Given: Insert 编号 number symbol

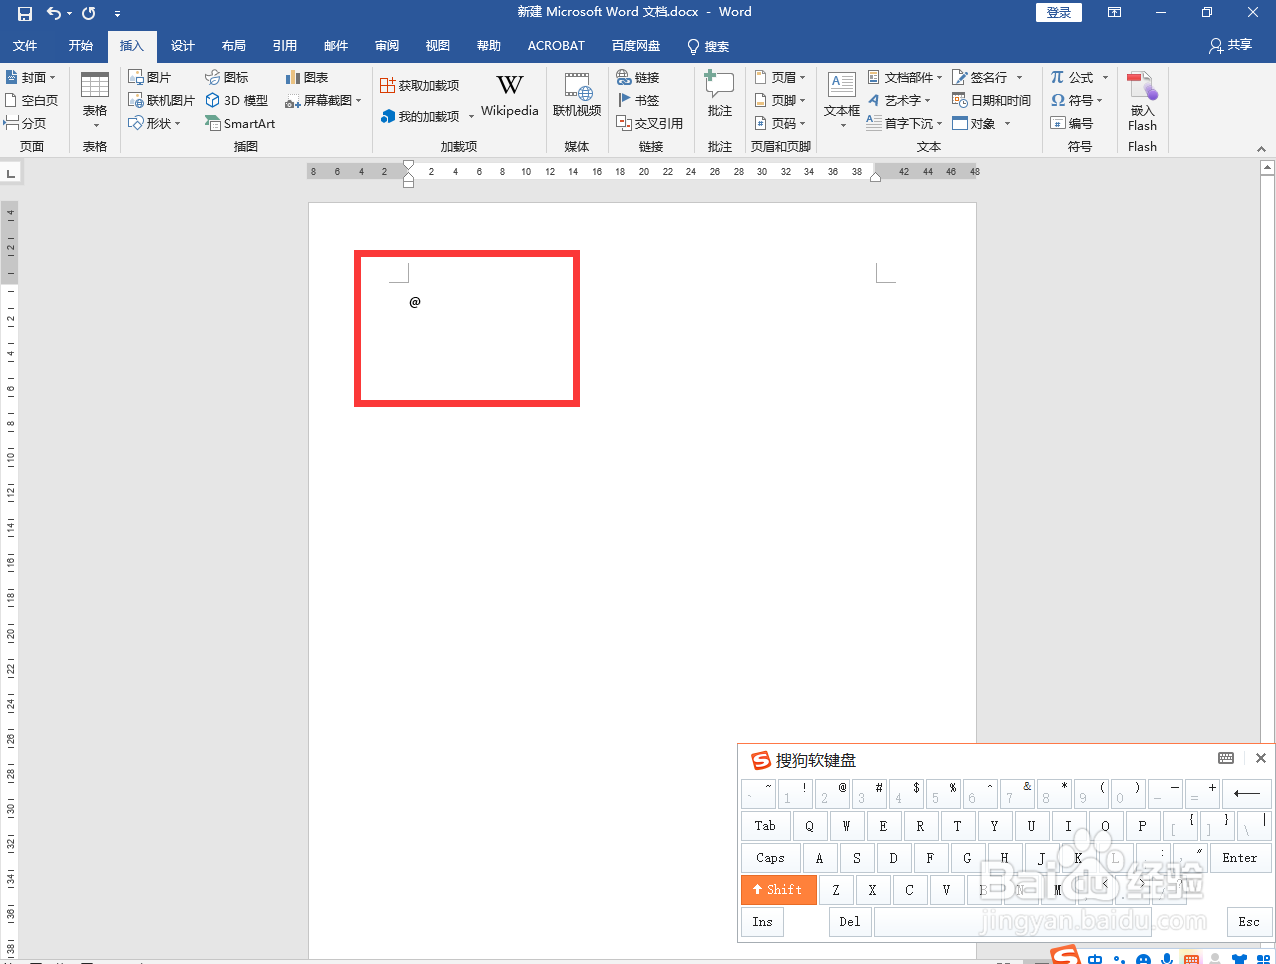Looking at the screenshot, I should coord(1072,123).
